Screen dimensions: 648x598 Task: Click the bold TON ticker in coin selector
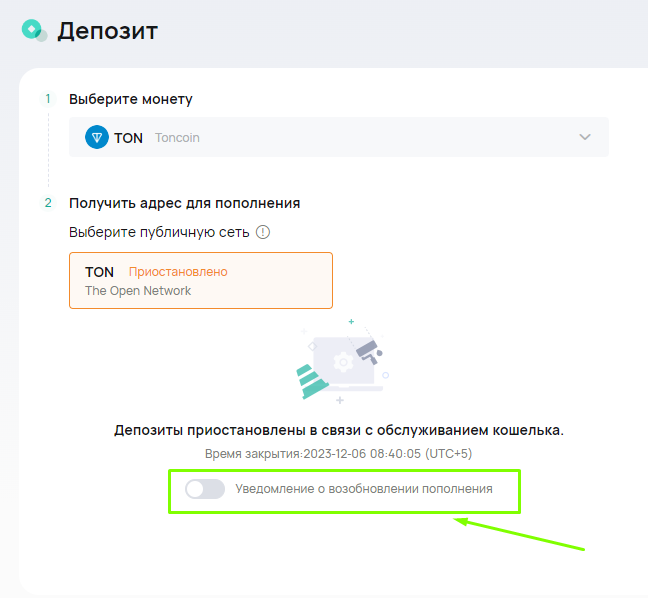point(128,138)
